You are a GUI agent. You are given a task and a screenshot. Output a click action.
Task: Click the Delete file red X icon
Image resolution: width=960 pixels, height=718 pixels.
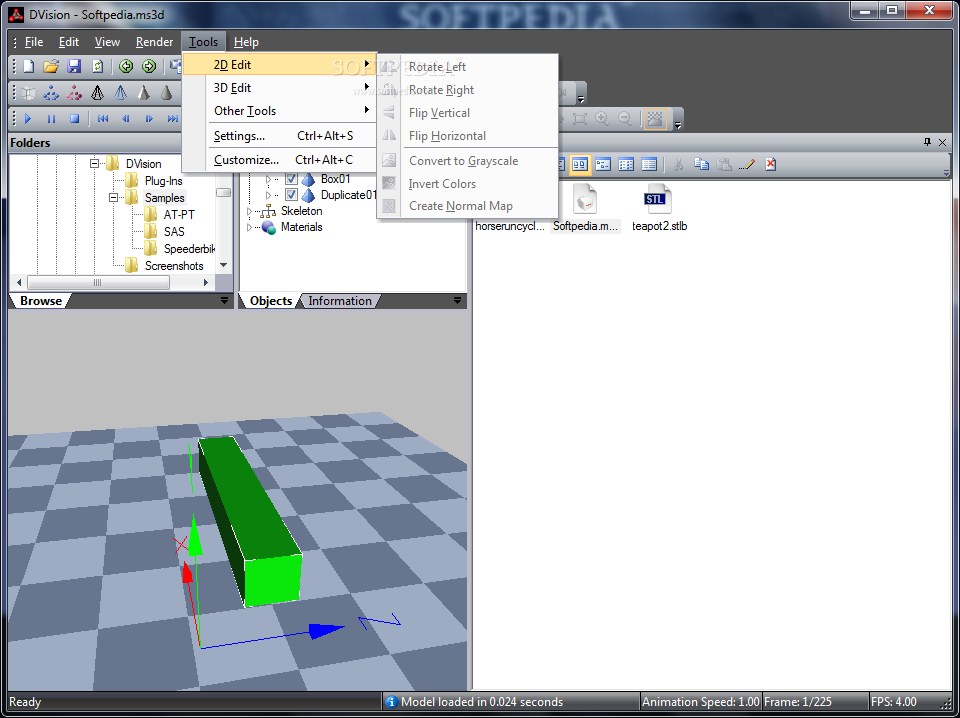770,164
